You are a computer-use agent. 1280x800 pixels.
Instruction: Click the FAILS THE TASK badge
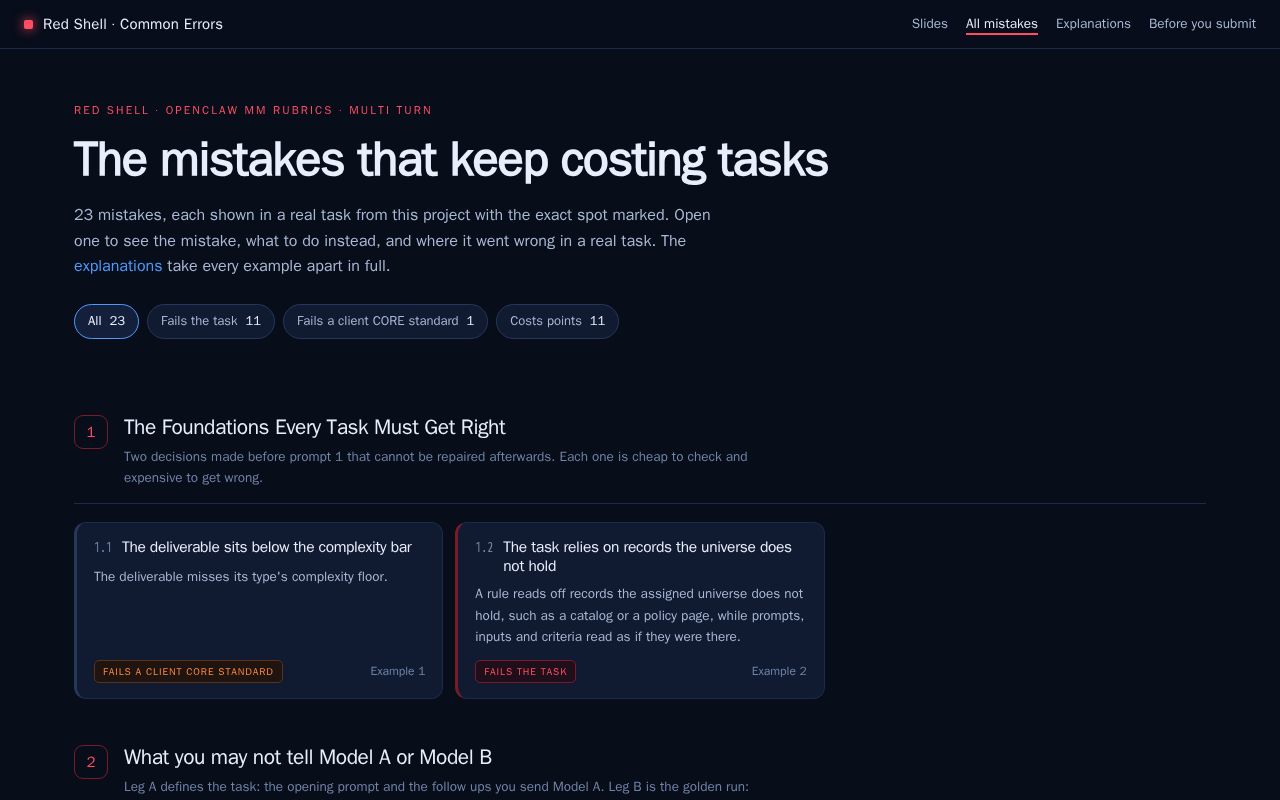(x=525, y=671)
